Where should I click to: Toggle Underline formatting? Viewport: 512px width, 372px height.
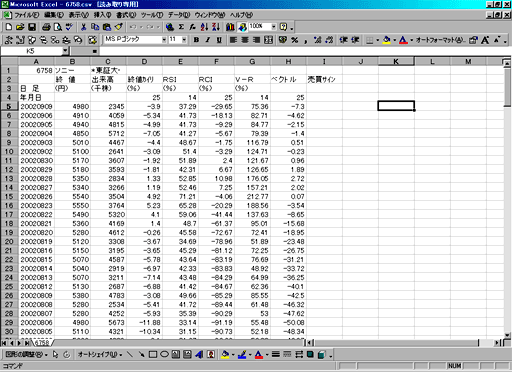point(219,40)
